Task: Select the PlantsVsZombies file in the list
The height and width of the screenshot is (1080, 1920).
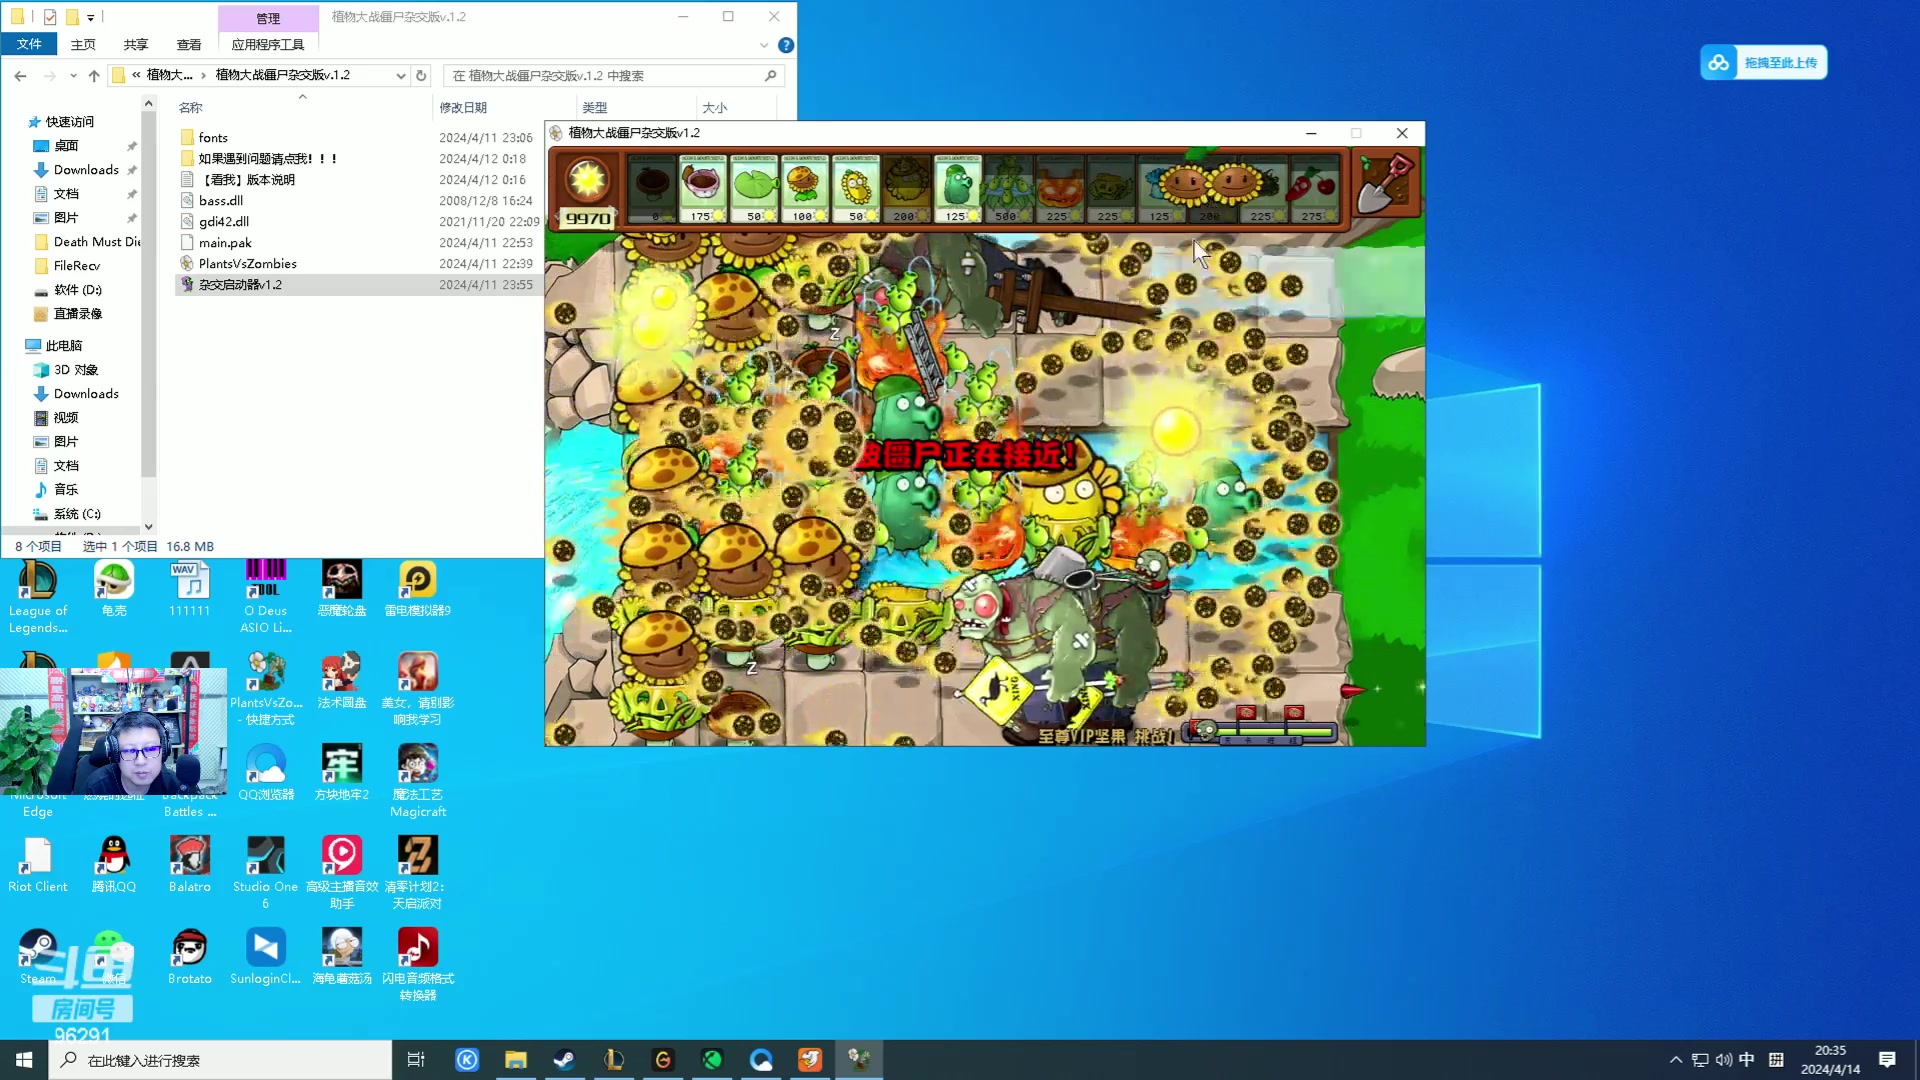Action: point(247,264)
